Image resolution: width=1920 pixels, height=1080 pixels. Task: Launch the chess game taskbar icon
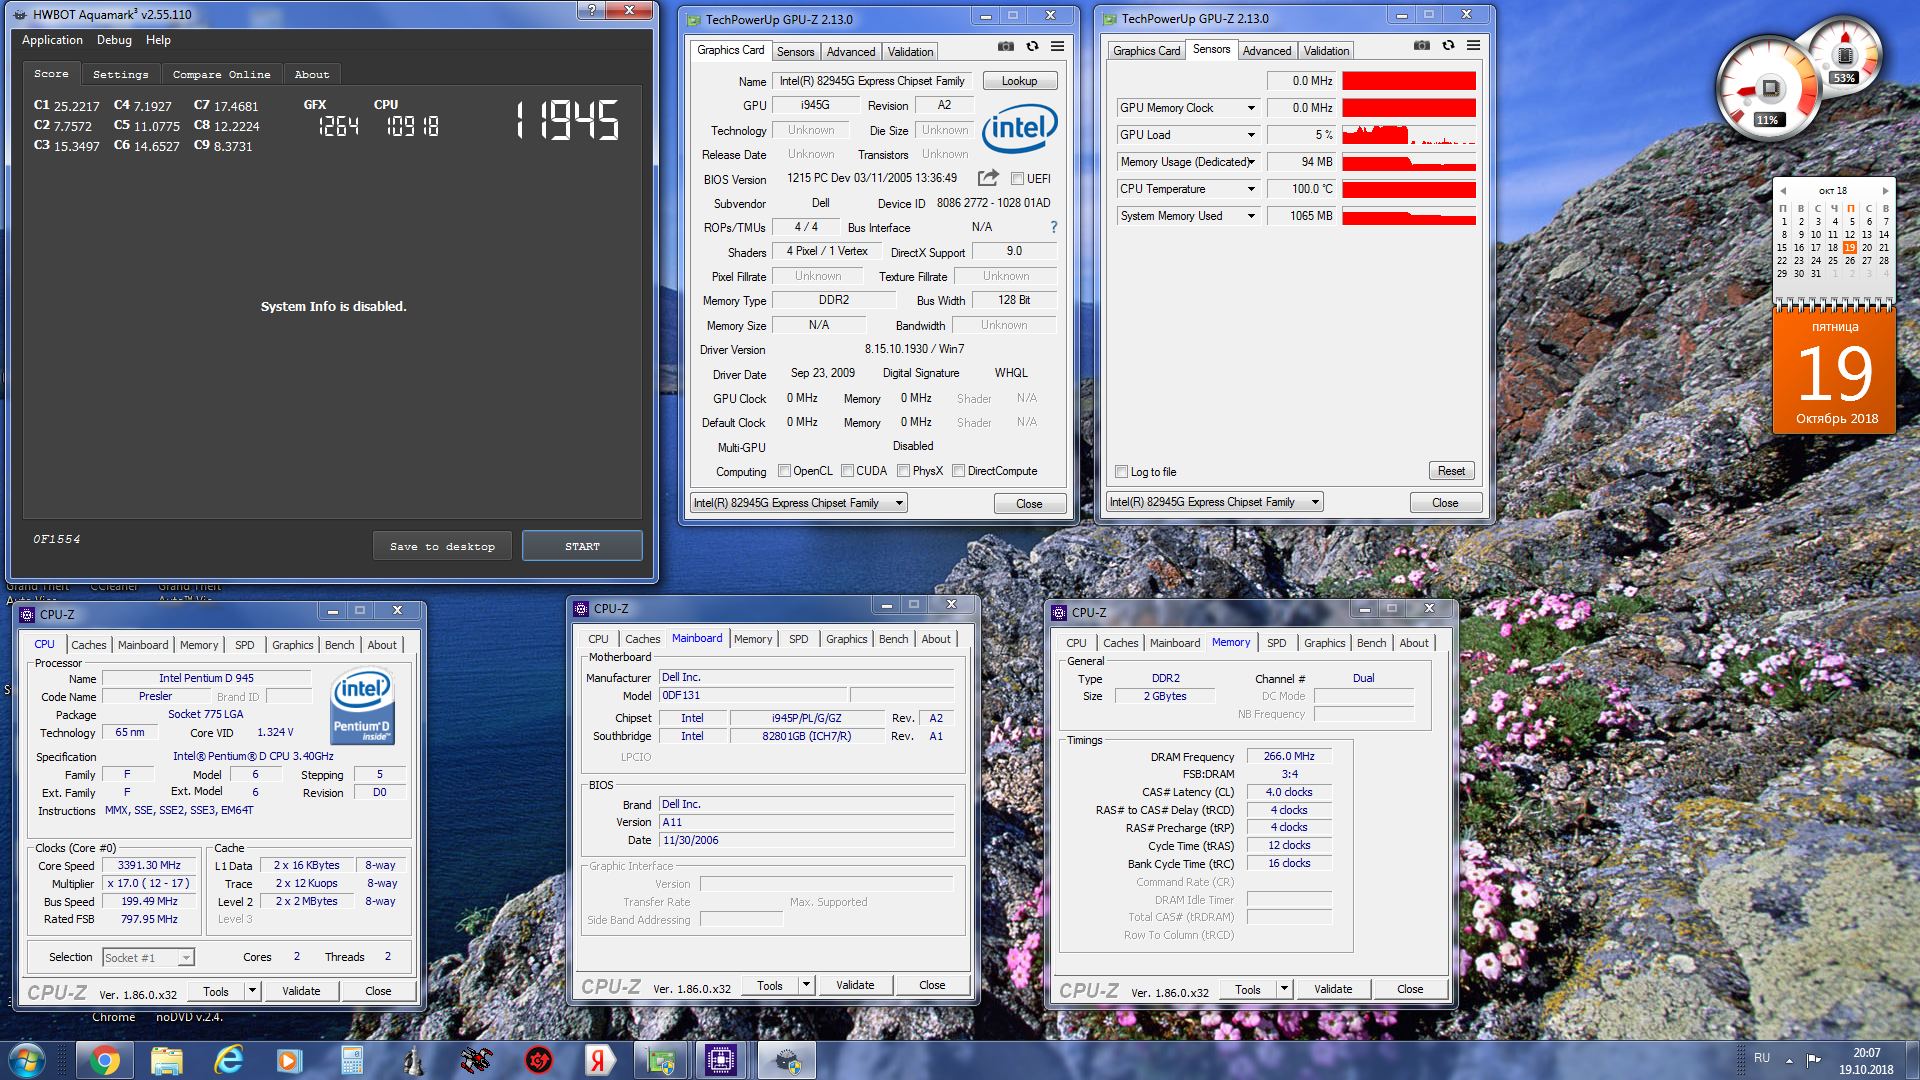tap(414, 1060)
